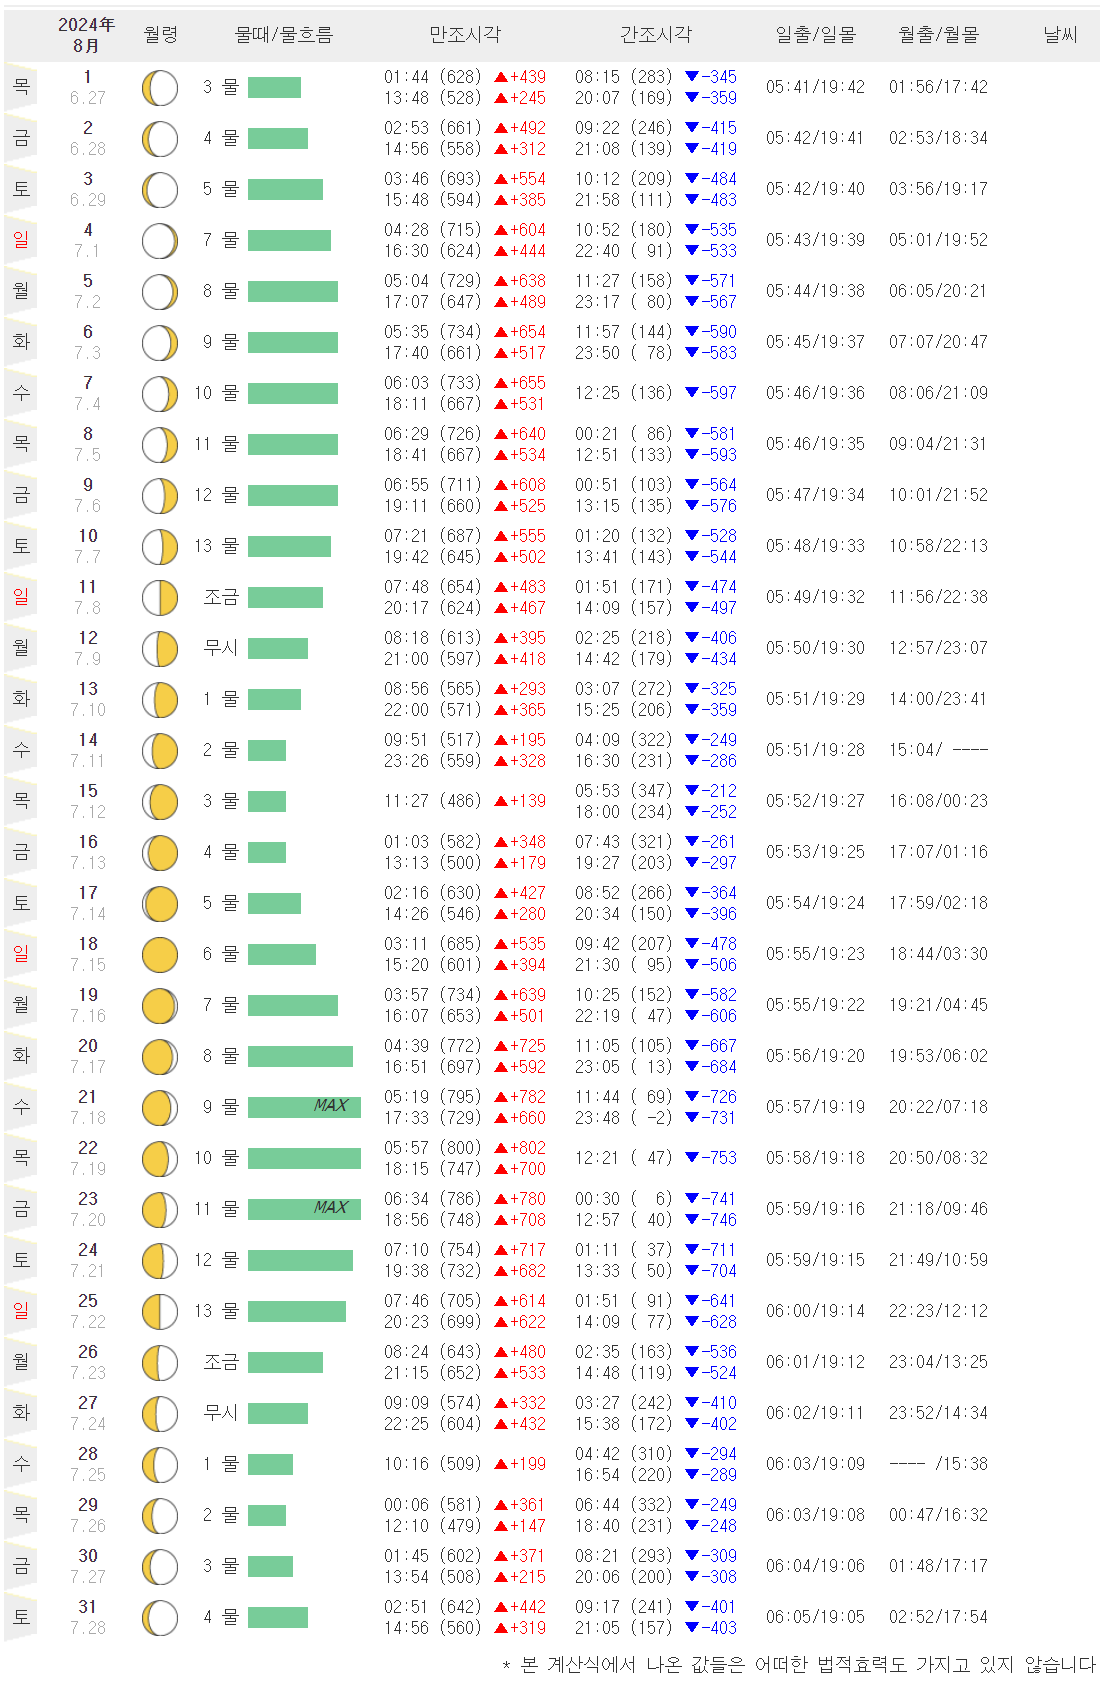Click the 간조시각 column header
This screenshot has height=1682, width=1100.
coord(655,35)
